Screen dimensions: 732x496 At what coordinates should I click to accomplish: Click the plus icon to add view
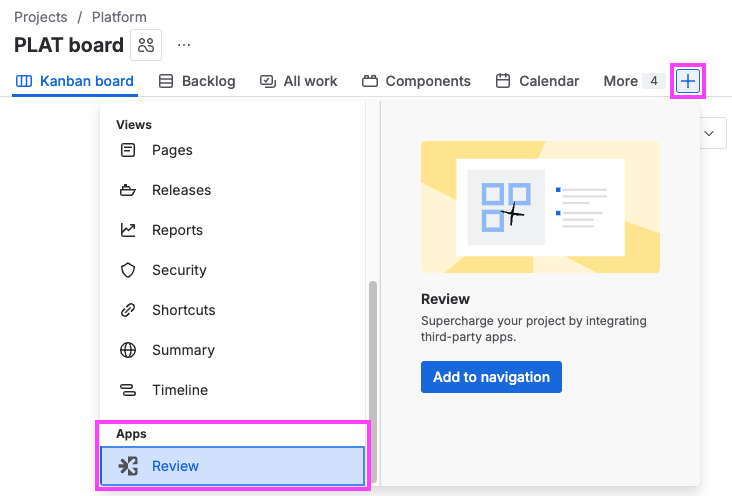[x=688, y=81]
